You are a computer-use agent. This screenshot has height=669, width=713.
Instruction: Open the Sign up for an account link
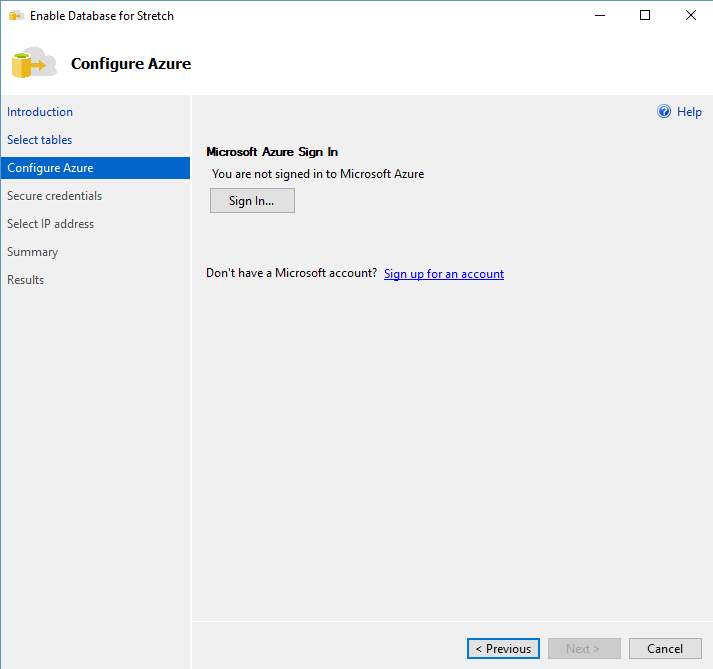pyautogui.click(x=444, y=274)
